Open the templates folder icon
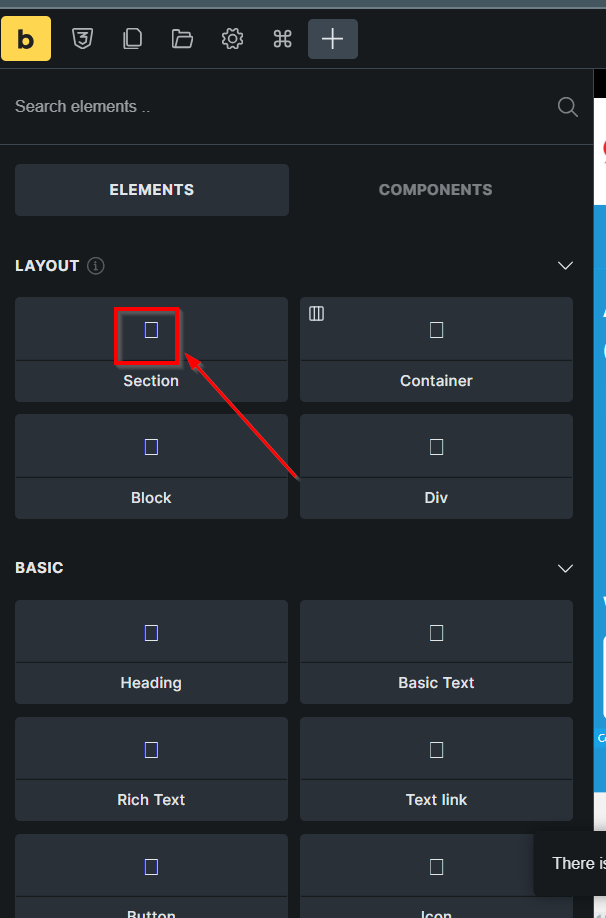This screenshot has width=606, height=918. 182,39
